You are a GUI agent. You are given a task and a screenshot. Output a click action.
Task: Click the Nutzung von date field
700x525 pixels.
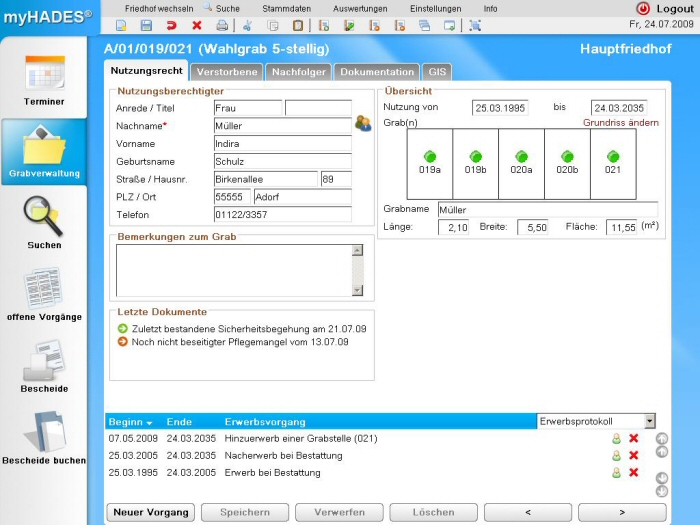click(x=500, y=108)
